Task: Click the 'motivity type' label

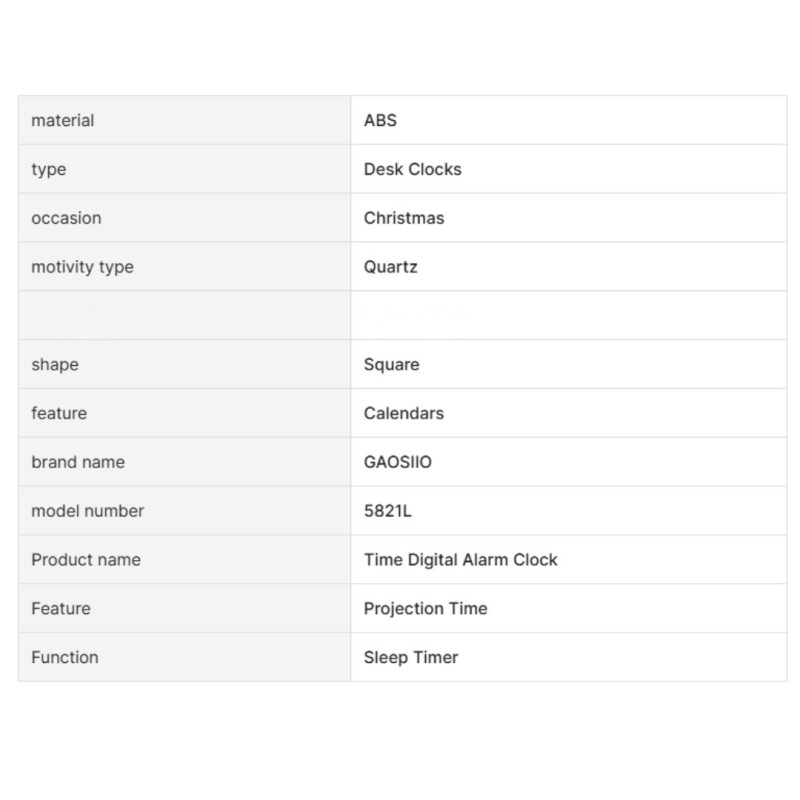Action: point(82,267)
